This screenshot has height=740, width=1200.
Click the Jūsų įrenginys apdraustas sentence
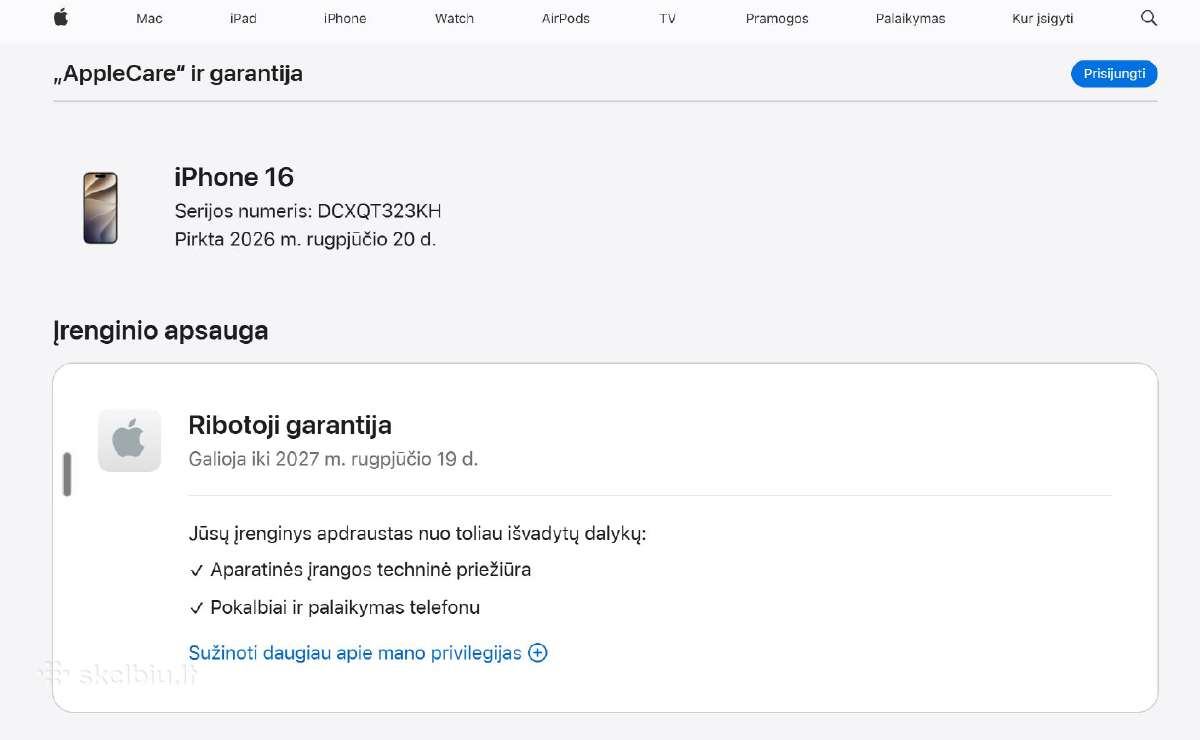[417, 534]
